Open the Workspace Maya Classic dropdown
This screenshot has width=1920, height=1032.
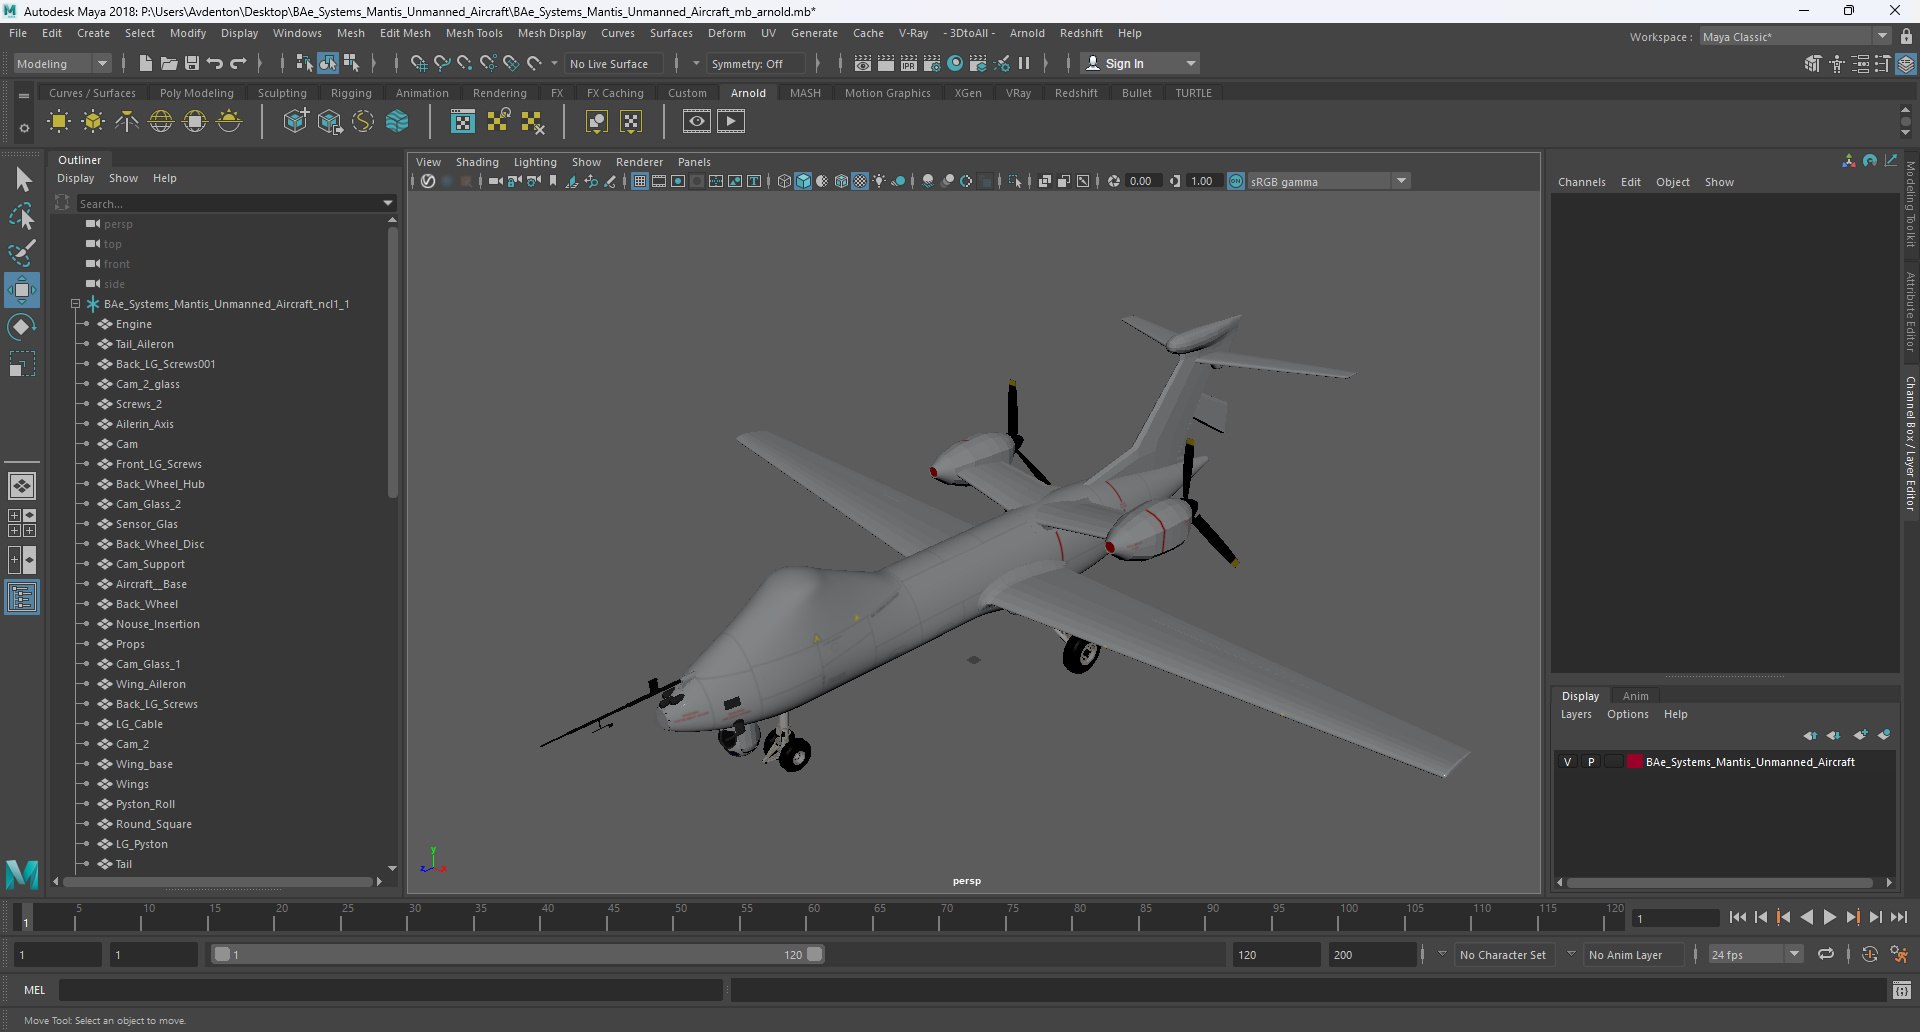pyautogui.click(x=1795, y=36)
